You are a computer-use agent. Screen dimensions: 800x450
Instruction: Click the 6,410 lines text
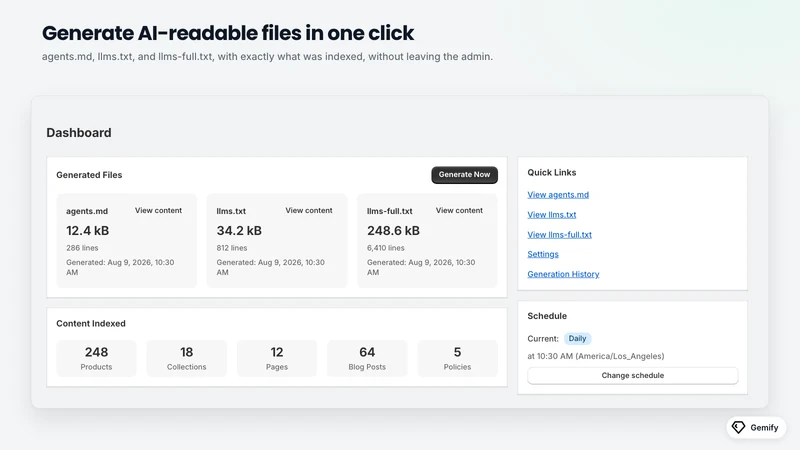386,248
